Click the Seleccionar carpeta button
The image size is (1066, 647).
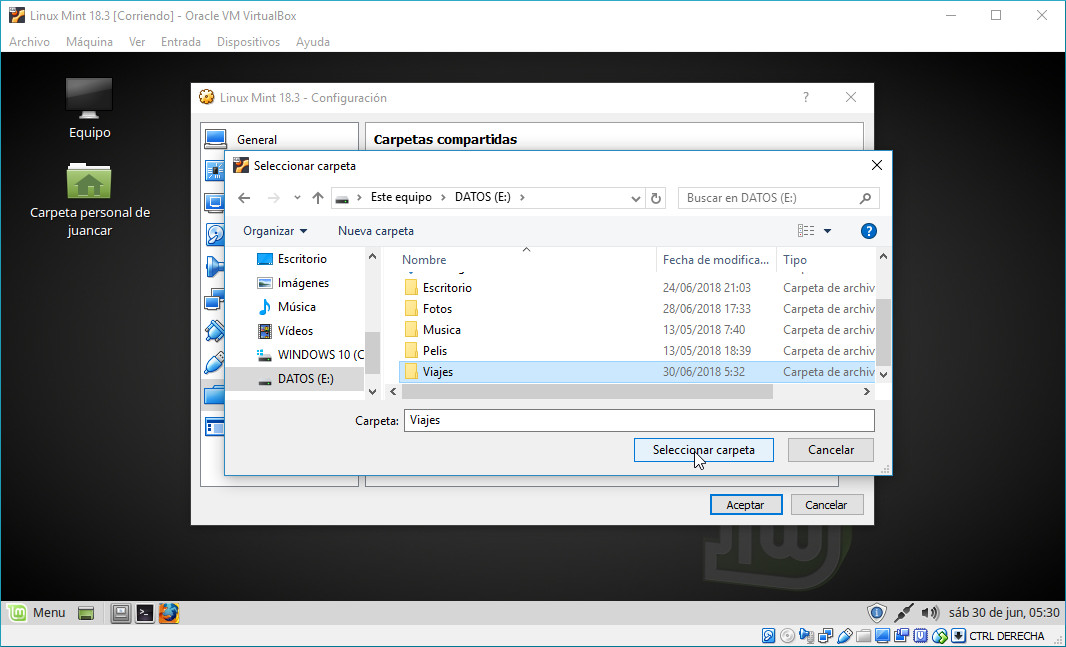[703, 450]
